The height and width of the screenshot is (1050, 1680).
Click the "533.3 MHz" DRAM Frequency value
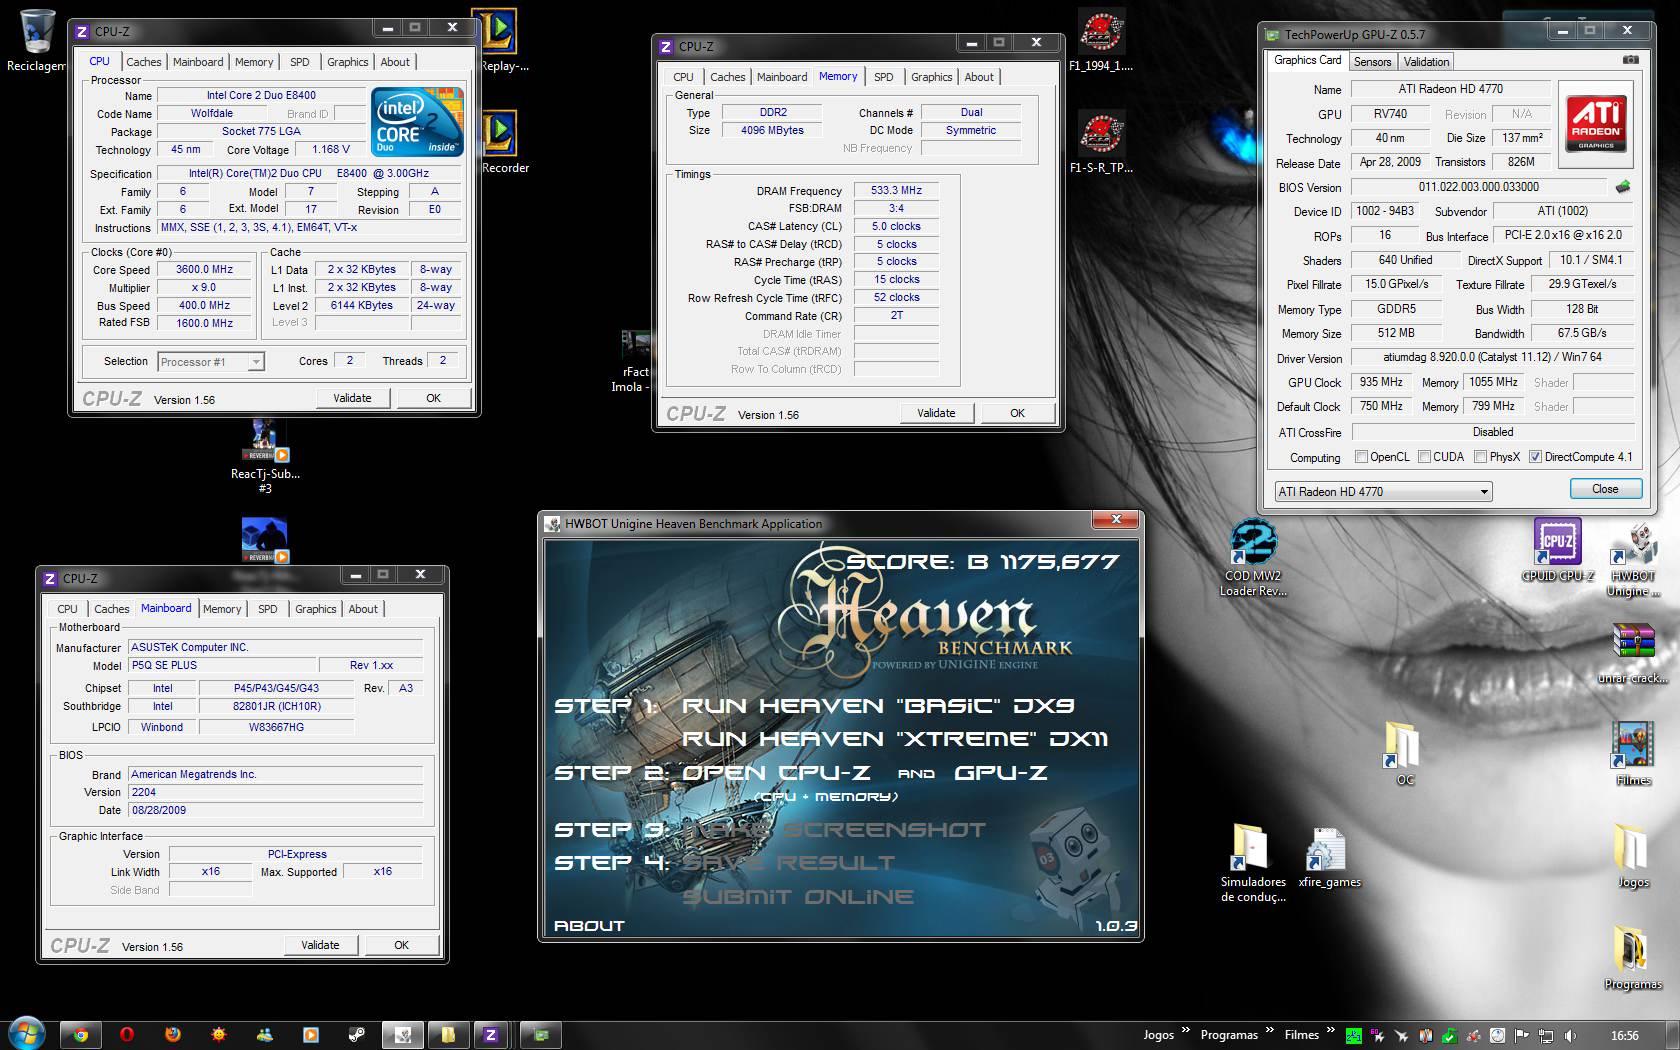[896, 190]
